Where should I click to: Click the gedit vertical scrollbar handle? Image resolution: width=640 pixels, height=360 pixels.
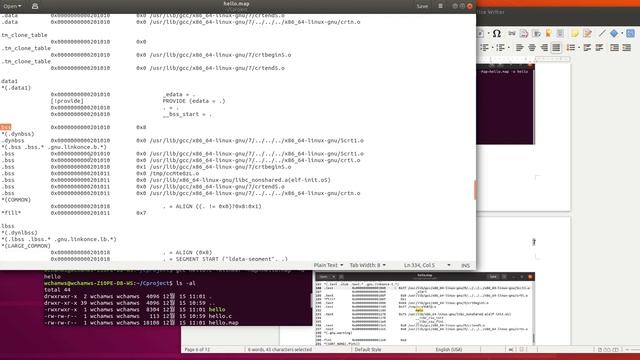475,190
